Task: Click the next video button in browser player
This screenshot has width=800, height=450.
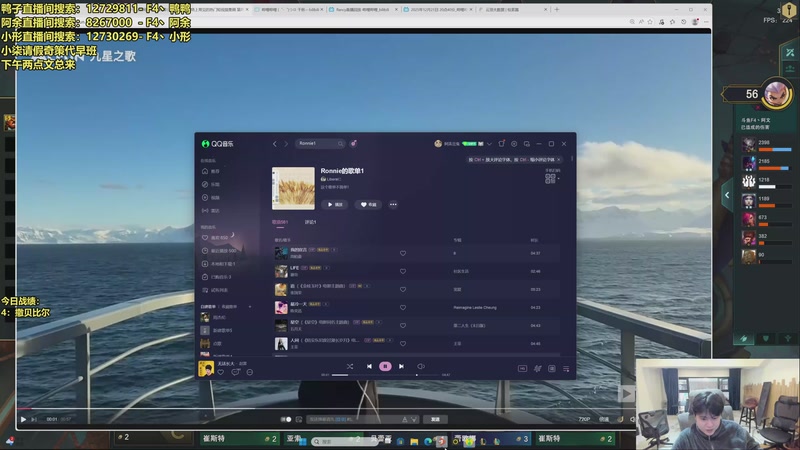Action: click(x=34, y=419)
